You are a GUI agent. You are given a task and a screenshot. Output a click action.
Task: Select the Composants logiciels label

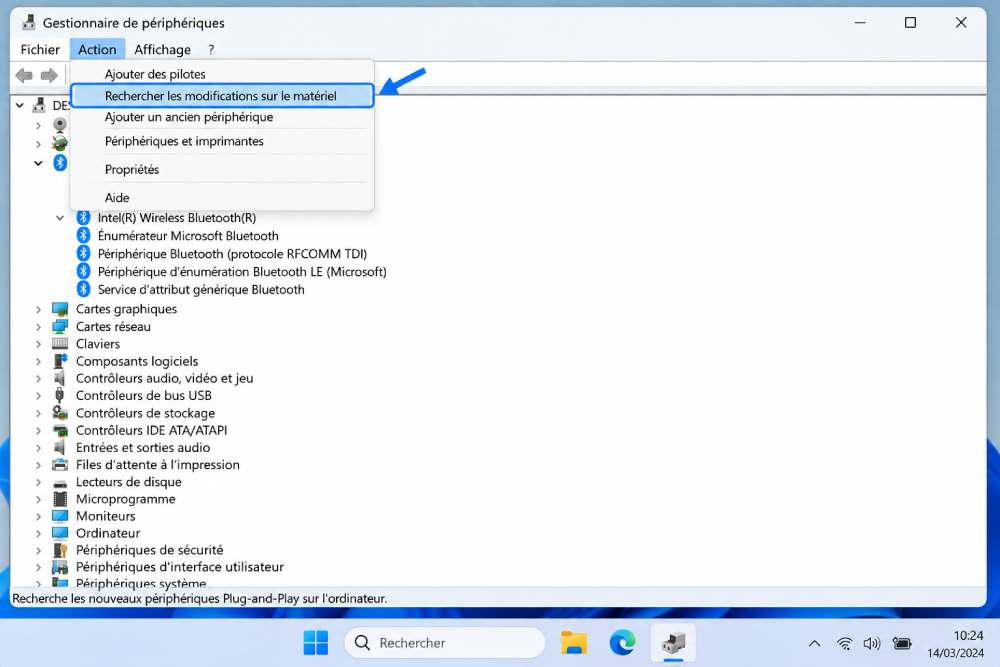click(x=137, y=361)
